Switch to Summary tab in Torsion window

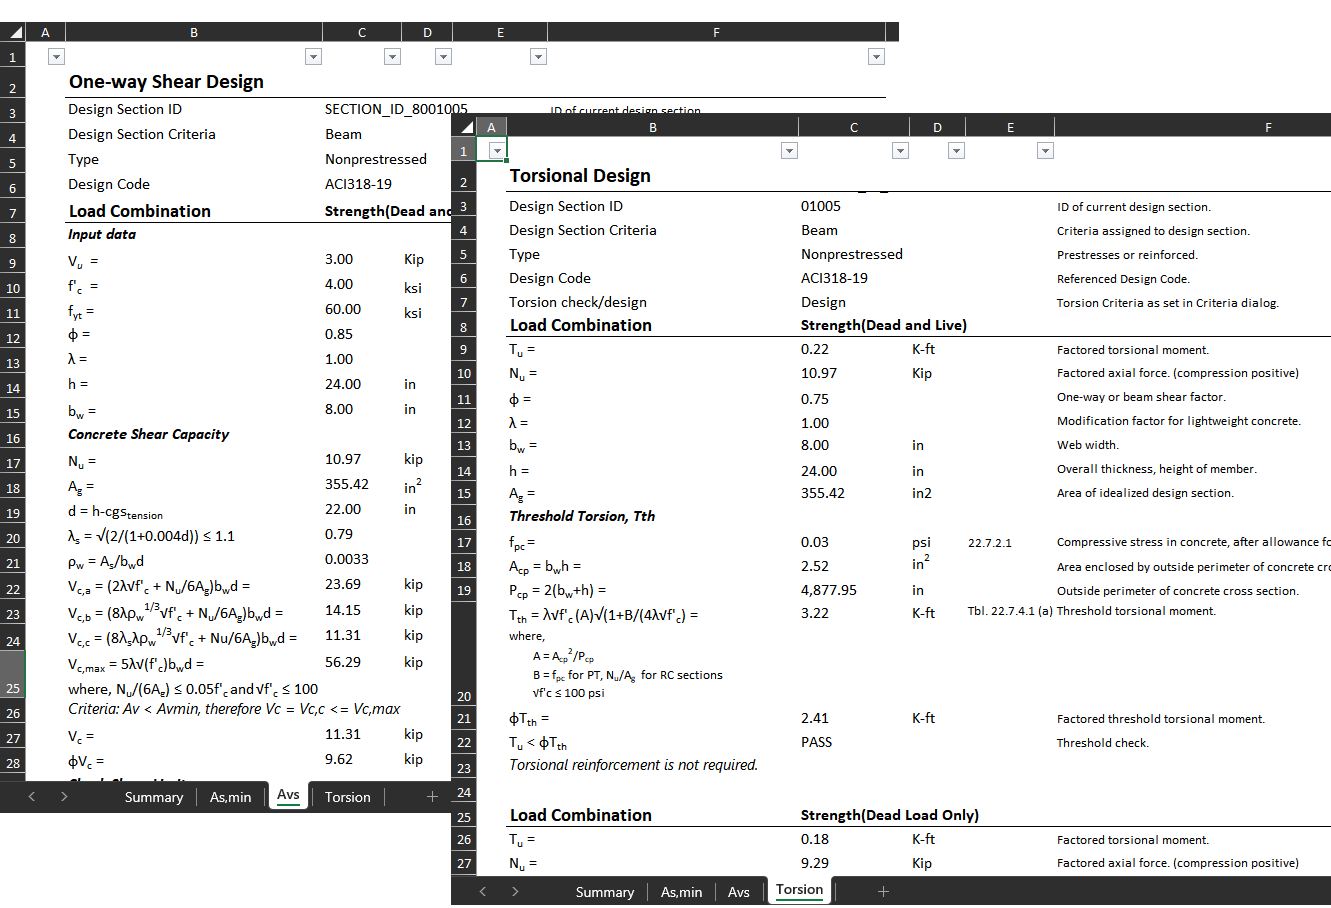[605, 892]
